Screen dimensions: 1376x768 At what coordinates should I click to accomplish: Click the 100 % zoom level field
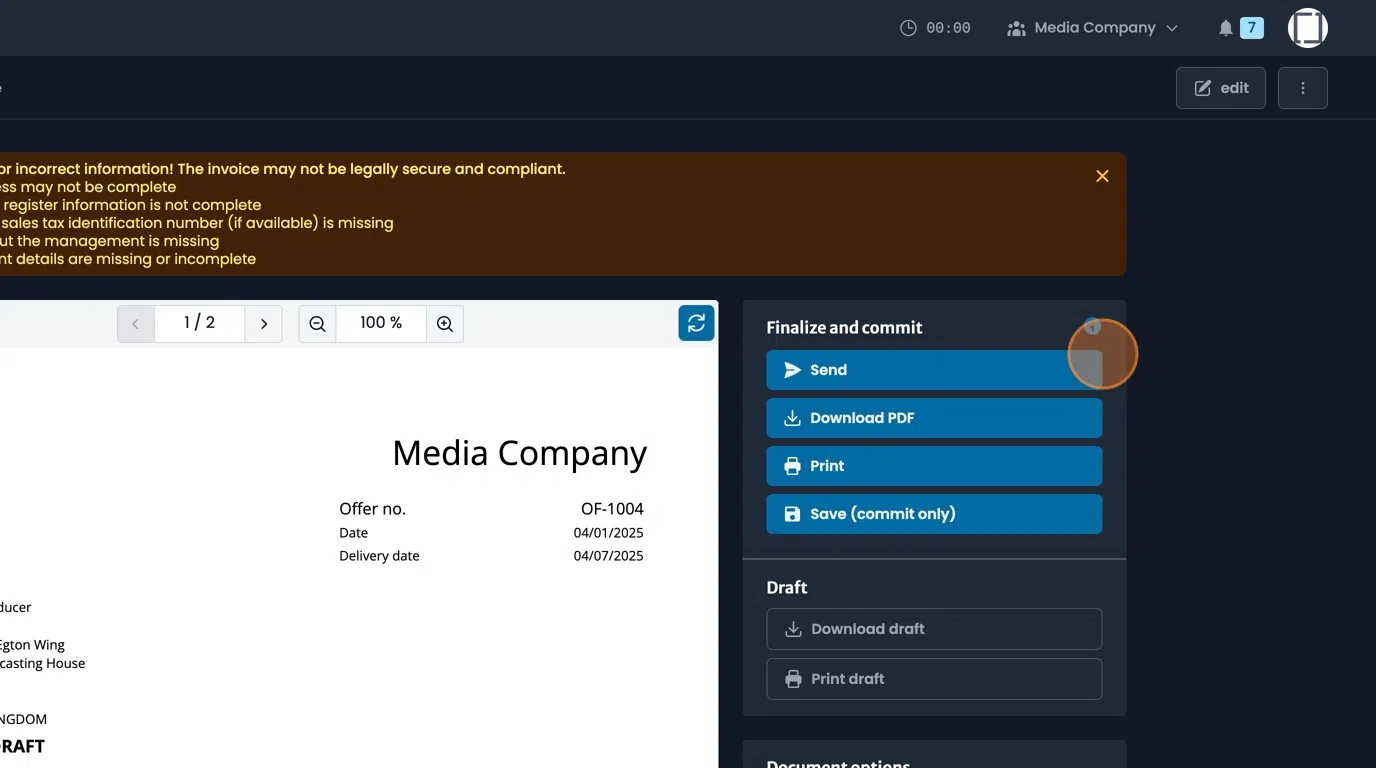(x=381, y=323)
